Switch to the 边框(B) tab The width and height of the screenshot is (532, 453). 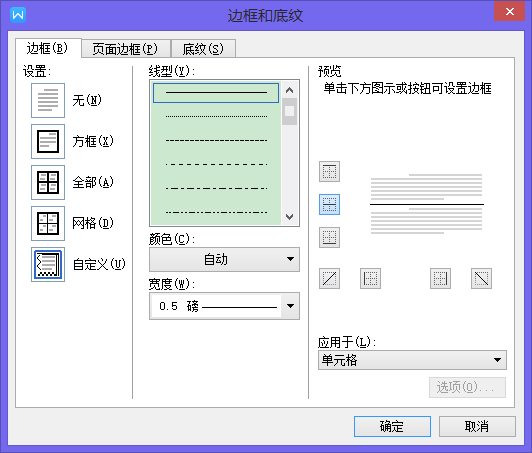(x=48, y=48)
